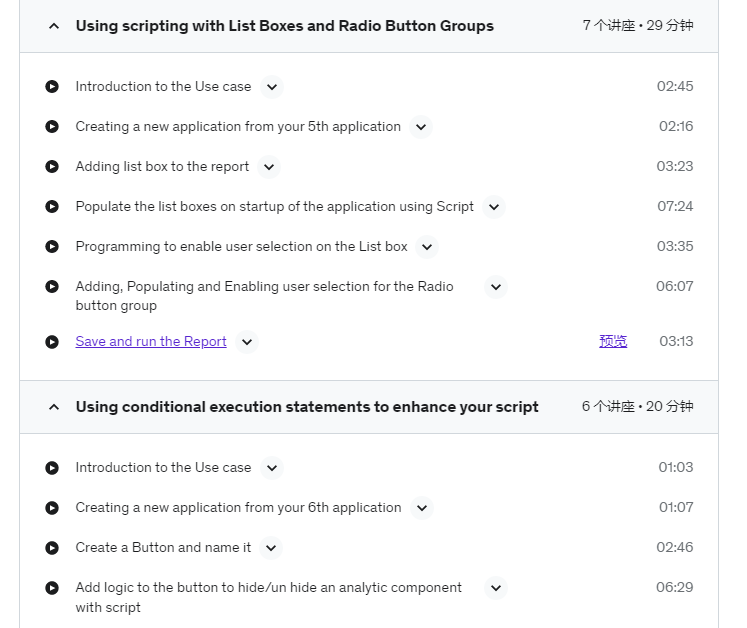Click the 预览 preview link
Screen dimensions: 747x628
pyautogui.click(x=613, y=341)
